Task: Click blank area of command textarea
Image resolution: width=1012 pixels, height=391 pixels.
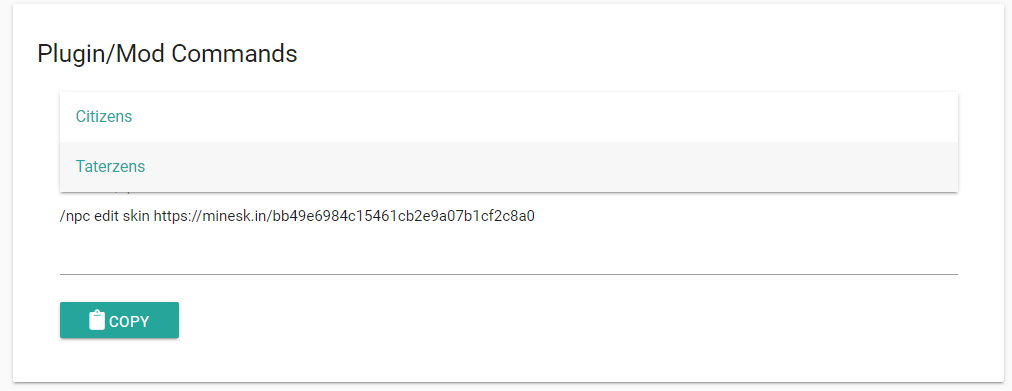Action: coord(509,248)
